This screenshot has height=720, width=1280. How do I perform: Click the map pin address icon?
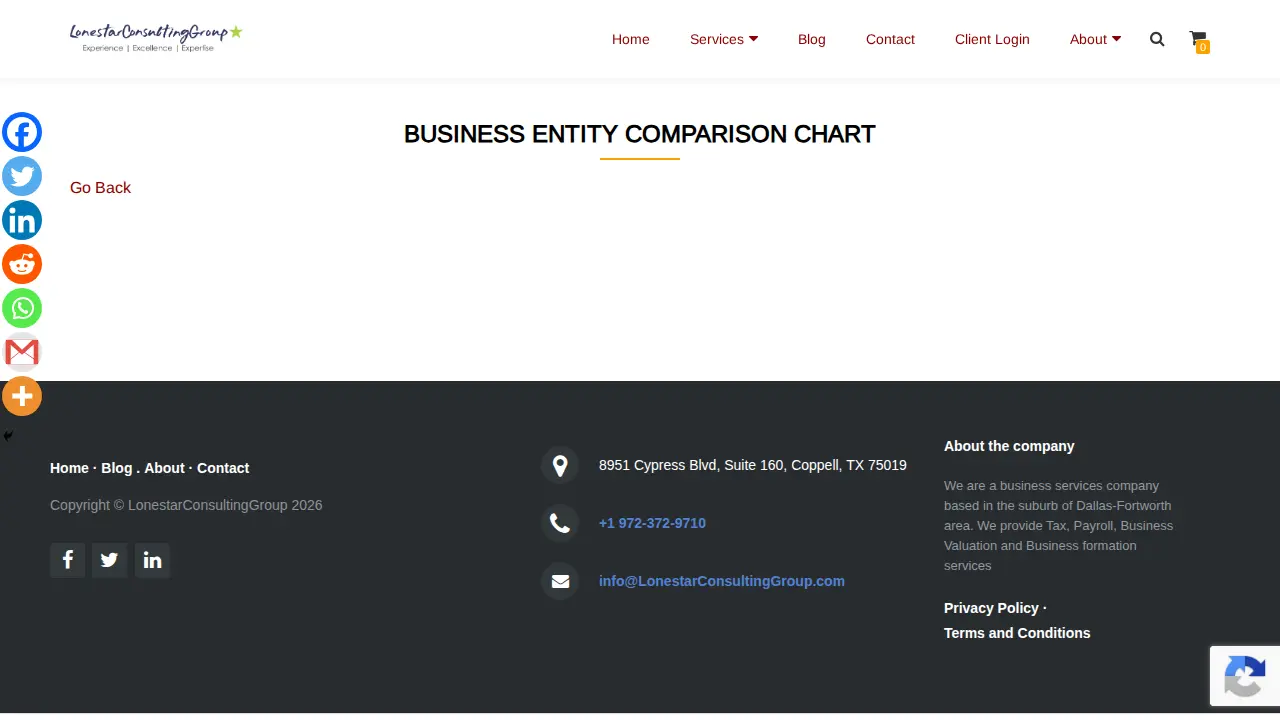click(x=560, y=465)
